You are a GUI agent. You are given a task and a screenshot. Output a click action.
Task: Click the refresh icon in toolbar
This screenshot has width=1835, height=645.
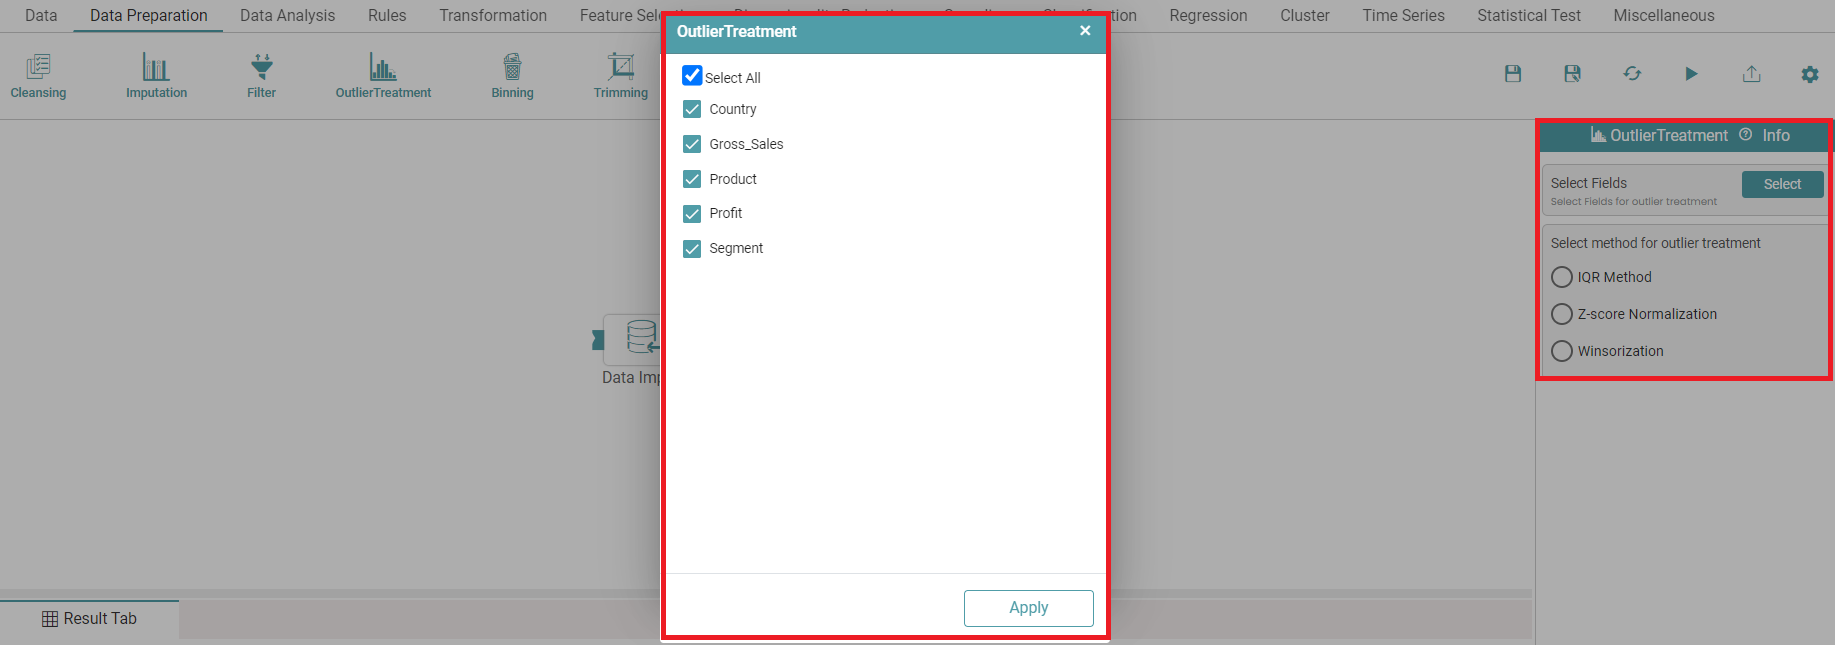1632,74
